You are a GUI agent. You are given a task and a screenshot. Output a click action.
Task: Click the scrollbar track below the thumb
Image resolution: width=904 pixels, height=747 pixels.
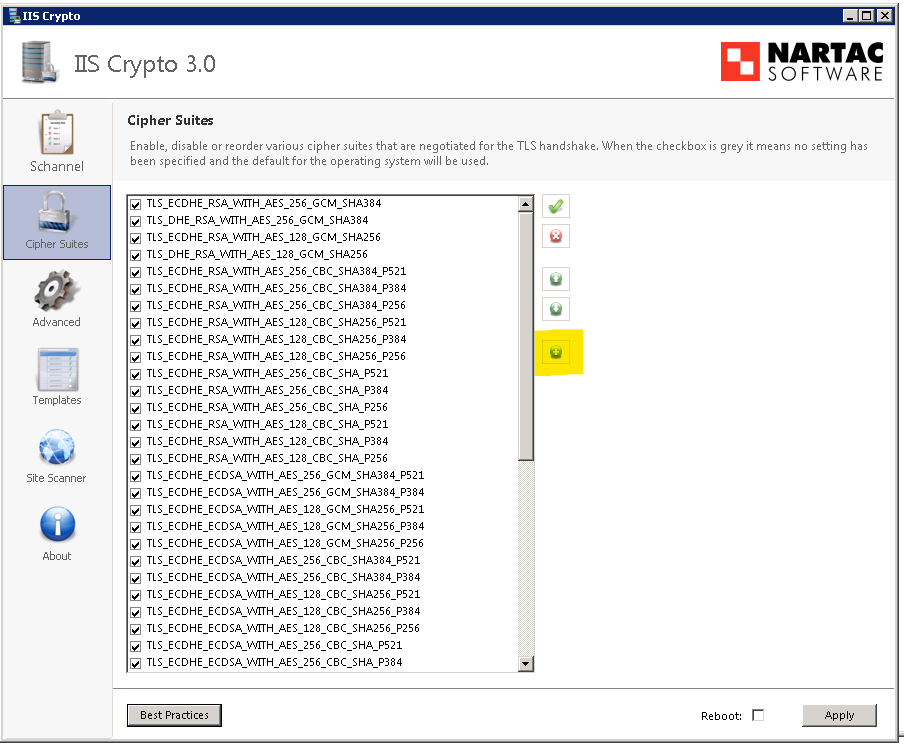(x=525, y=558)
